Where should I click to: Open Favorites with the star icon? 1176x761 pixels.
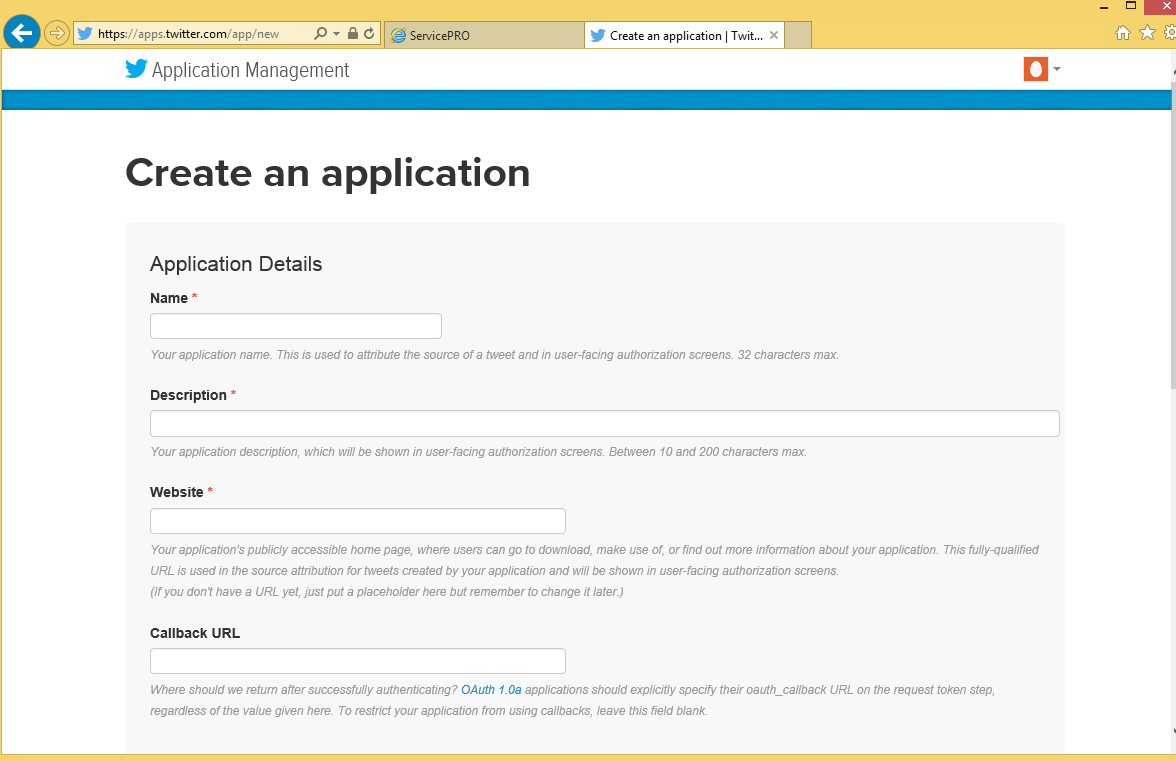(1147, 33)
